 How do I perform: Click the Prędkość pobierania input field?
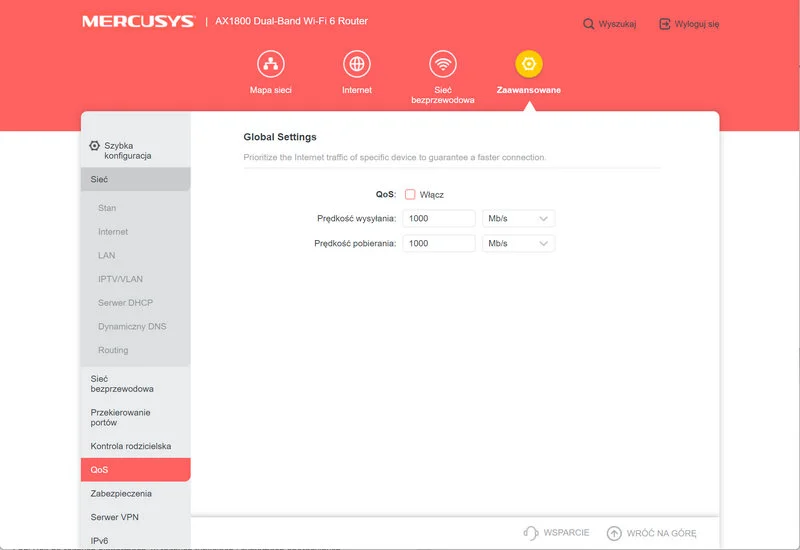[x=439, y=243]
